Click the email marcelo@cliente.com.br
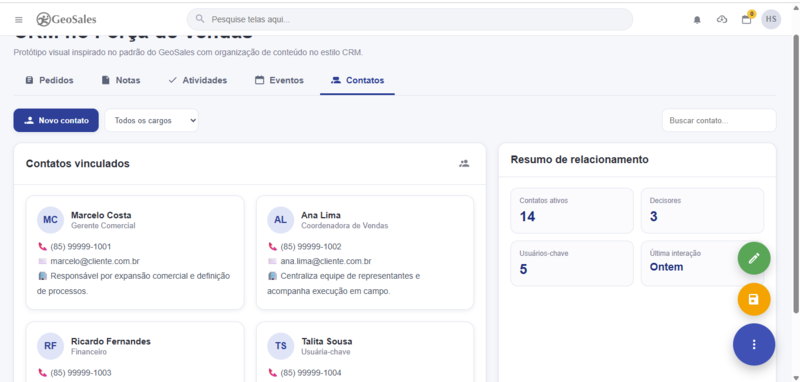800x382 pixels. [95, 262]
